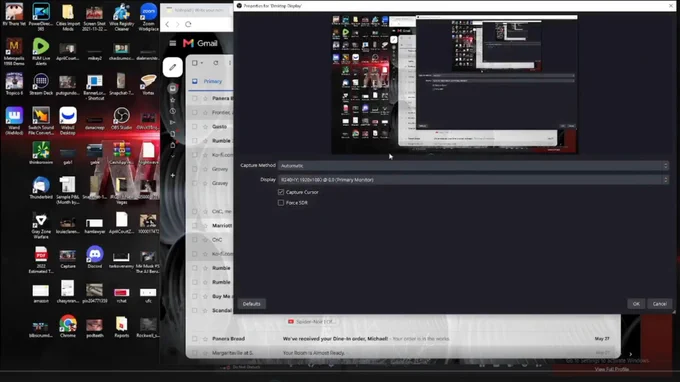Tick the checkbox for the Gusto email
The image size is (680, 382).
coord(195,127)
